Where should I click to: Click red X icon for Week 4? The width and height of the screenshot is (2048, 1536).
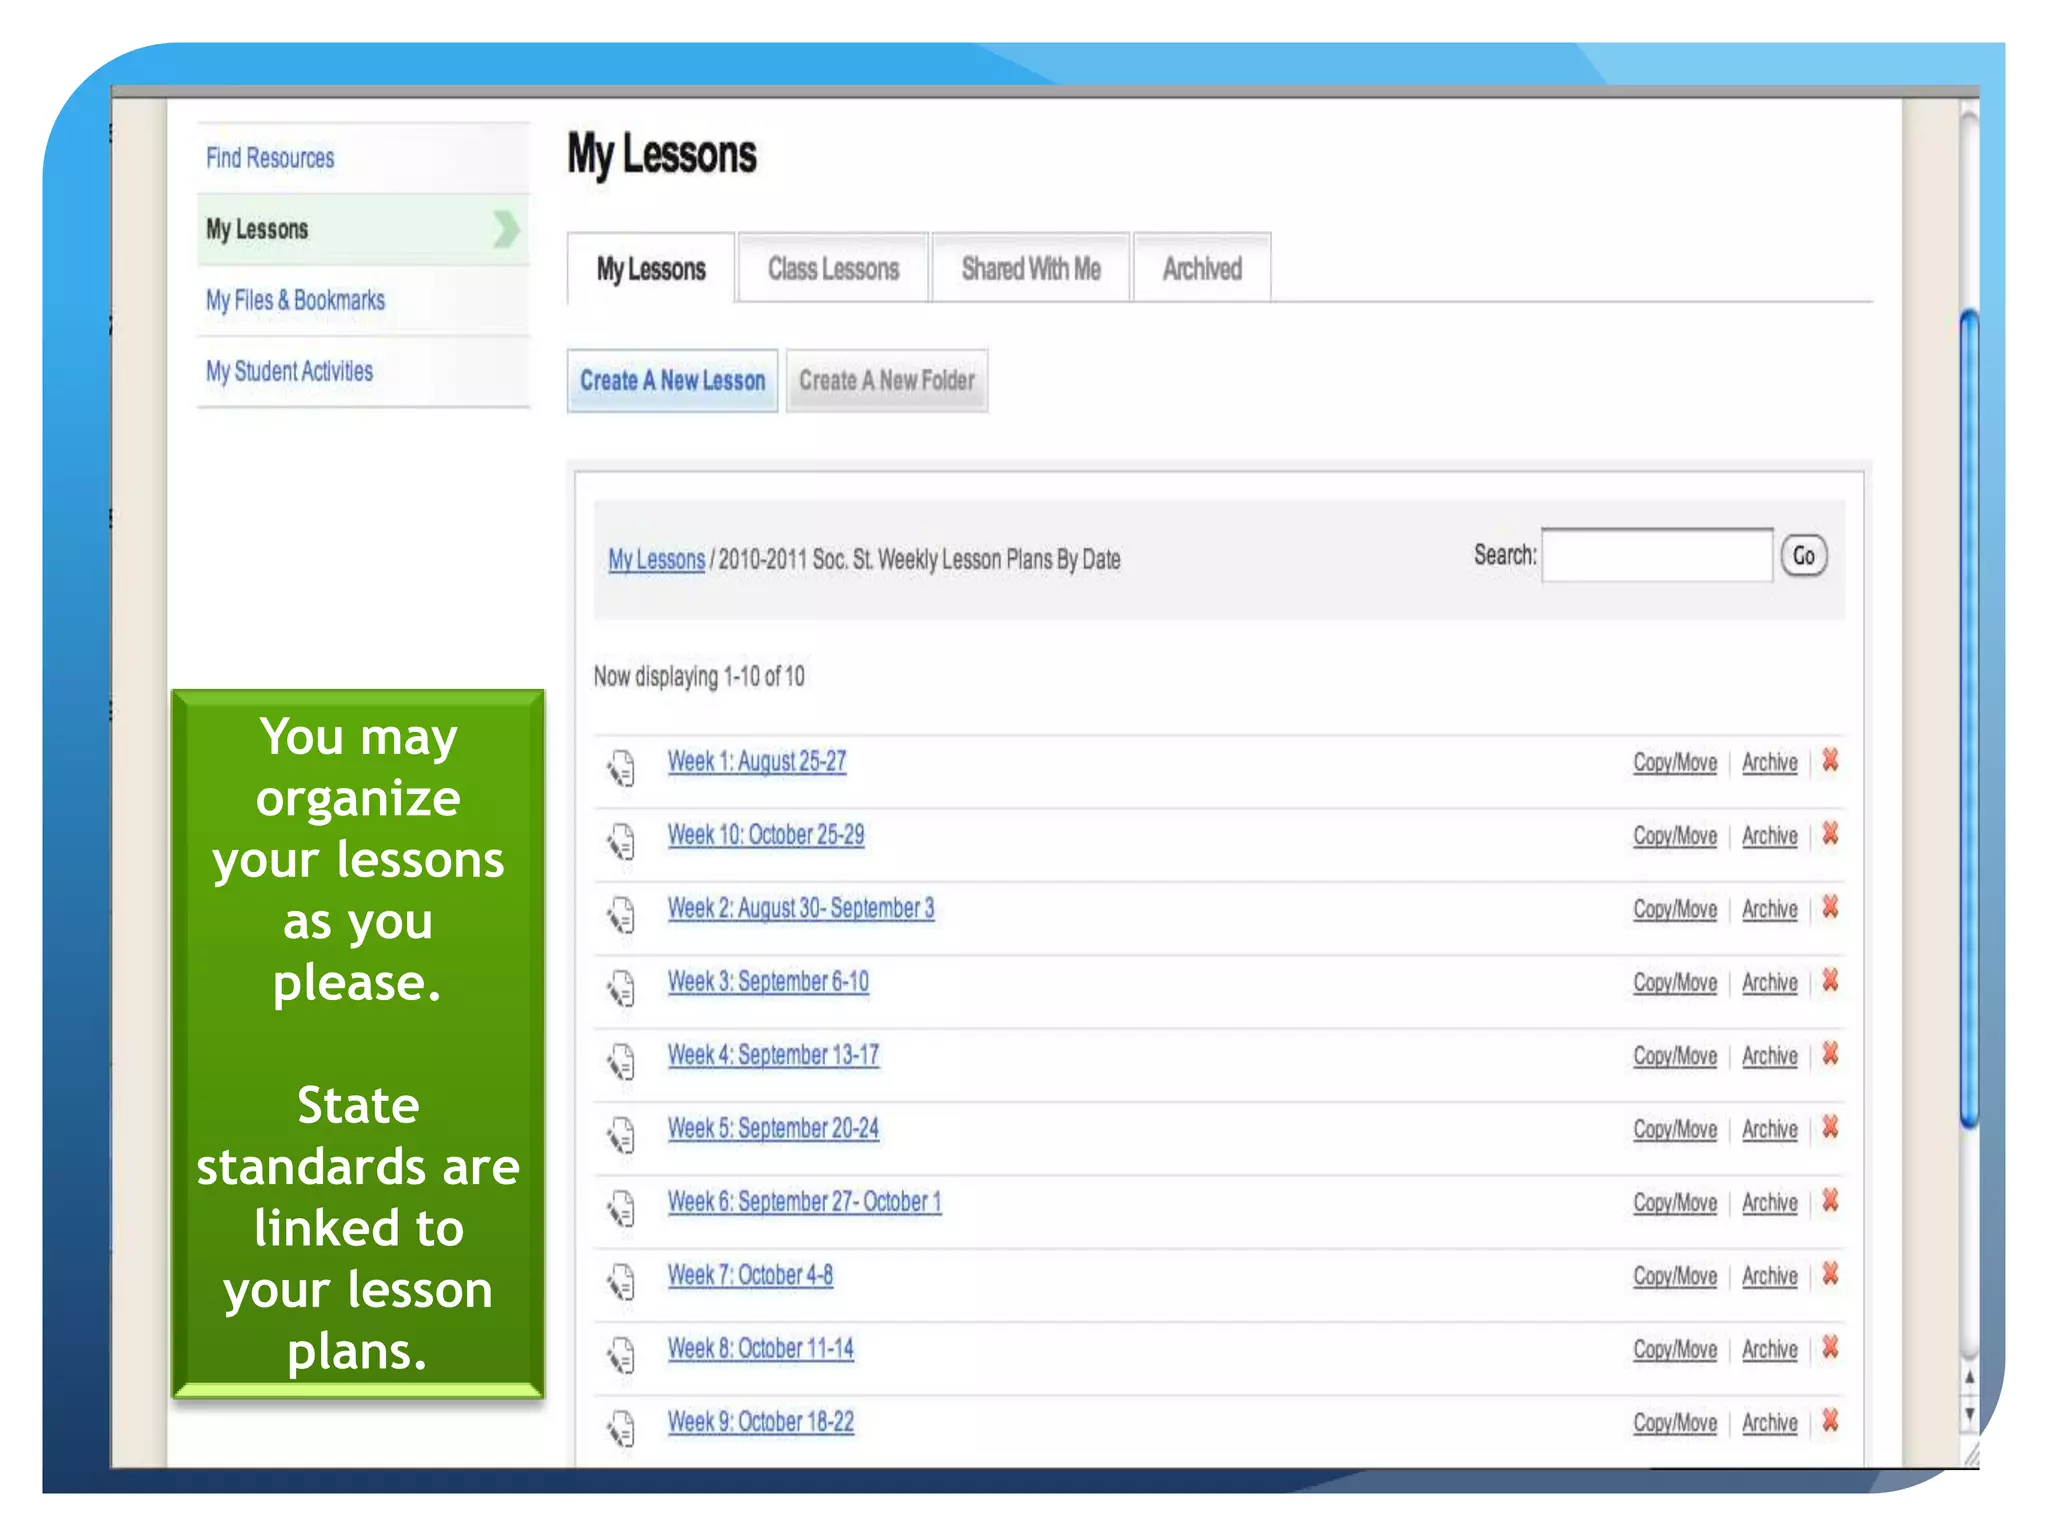tap(1830, 1054)
